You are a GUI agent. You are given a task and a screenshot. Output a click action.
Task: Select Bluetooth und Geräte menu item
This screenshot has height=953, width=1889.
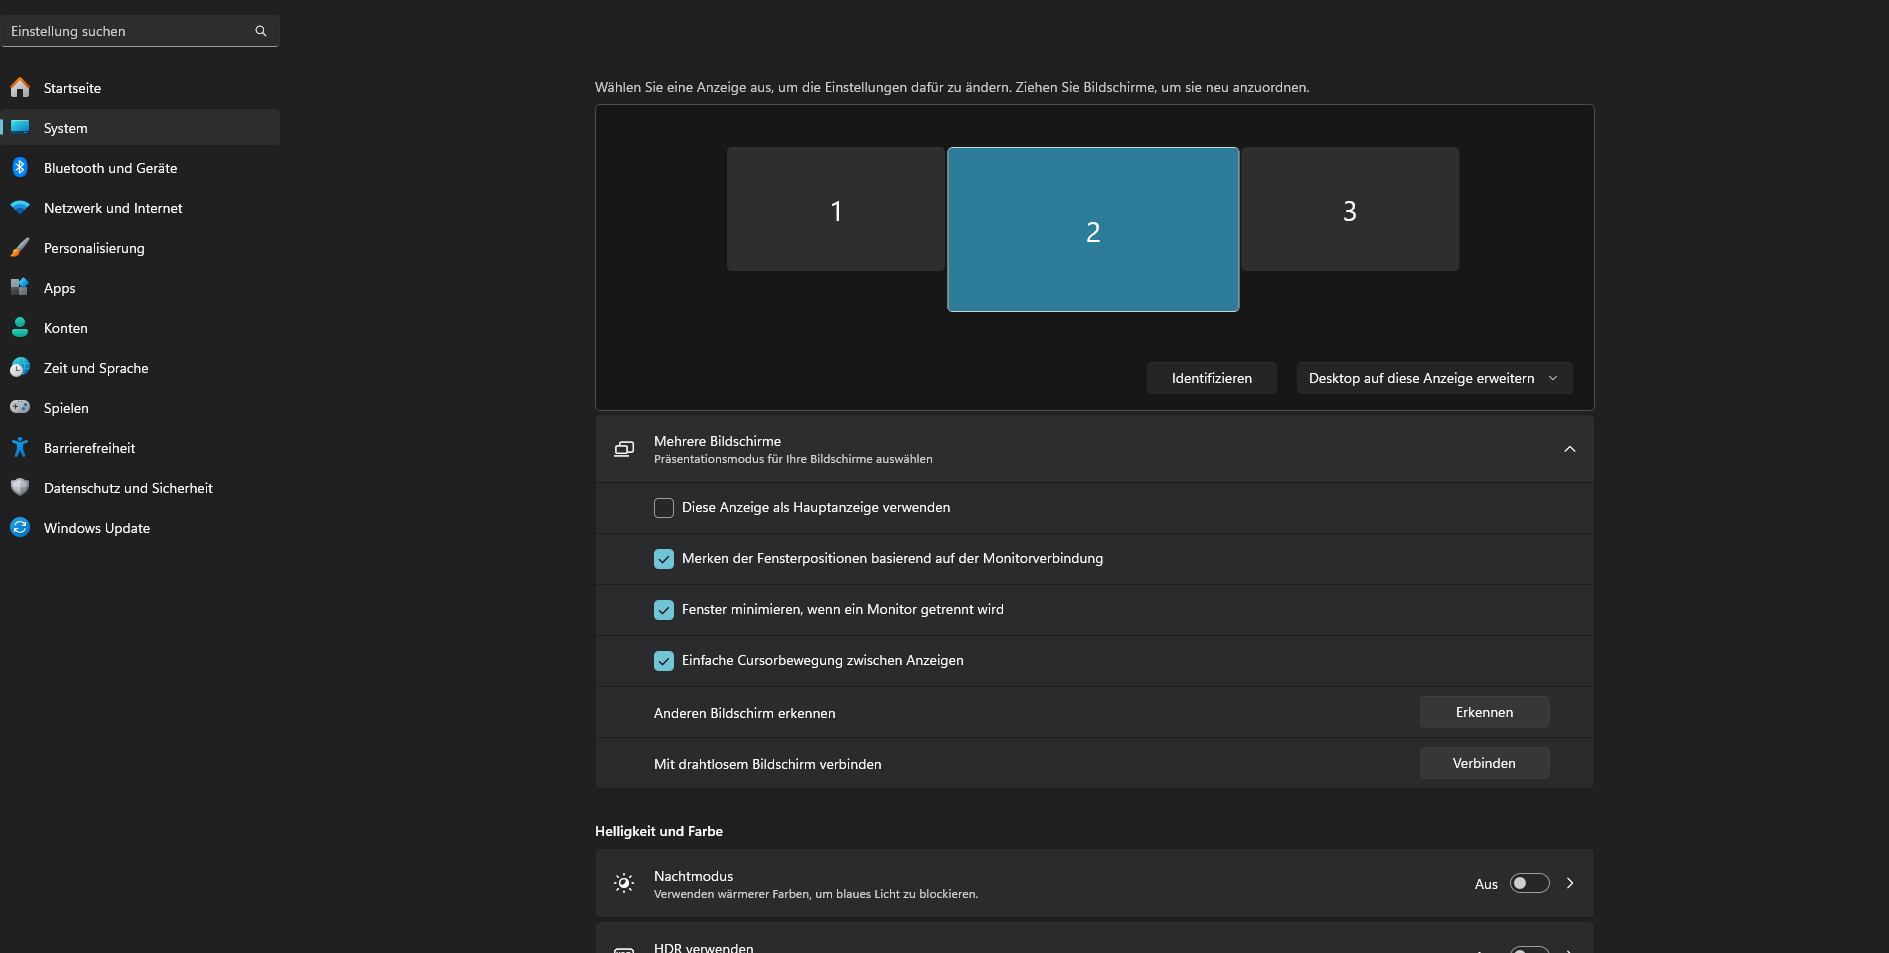[x=140, y=167]
